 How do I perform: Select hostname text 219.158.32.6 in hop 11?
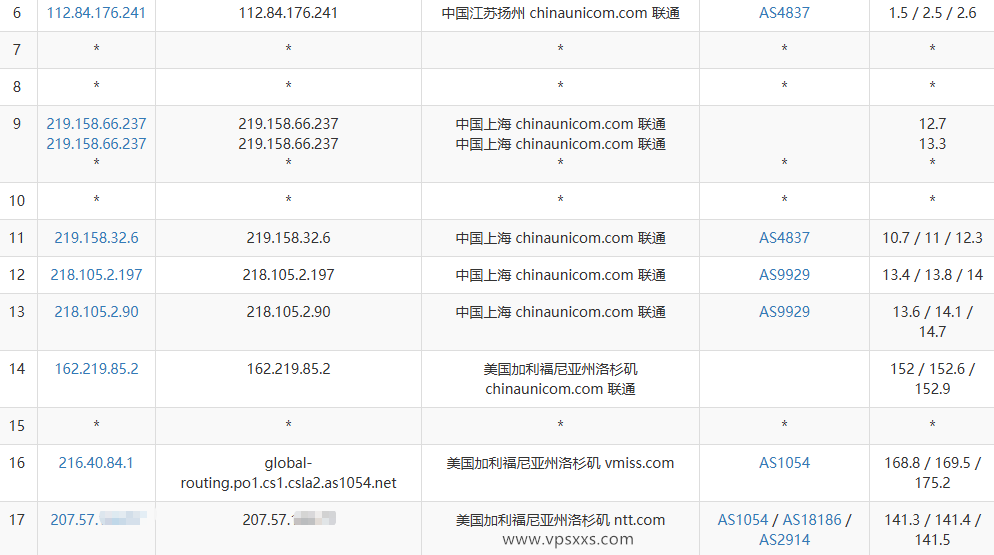(288, 238)
